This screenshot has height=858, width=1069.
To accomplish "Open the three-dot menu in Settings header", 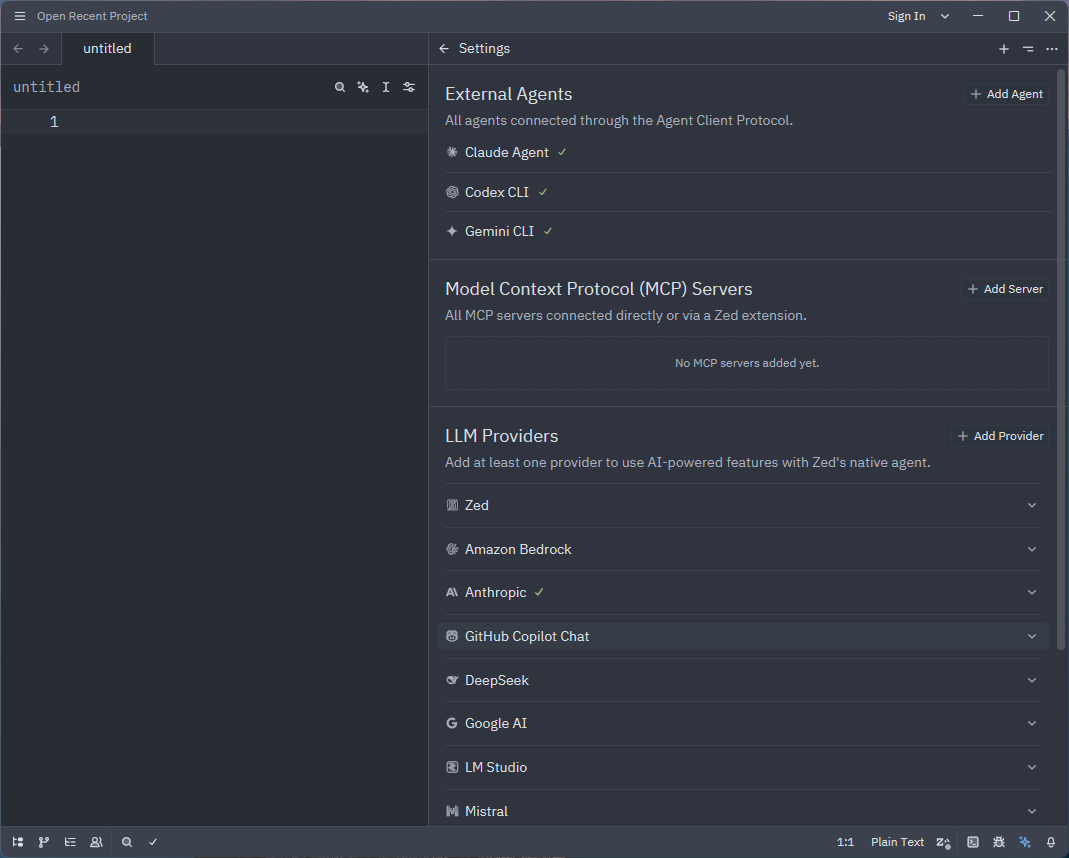I will coord(1052,49).
